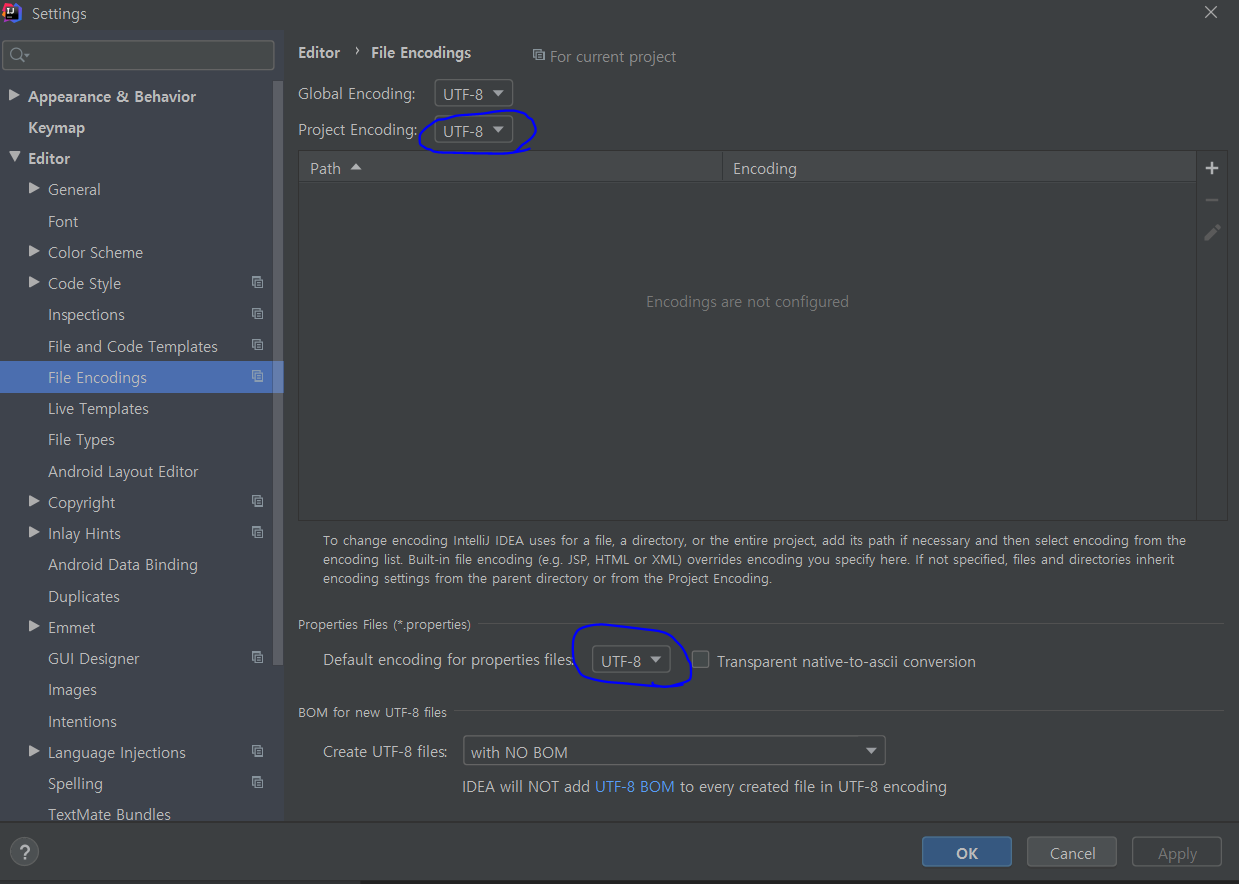The image size is (1239, 884).
Task: Open the UTF-8 BOM link
Action: (x=635, y=786)
